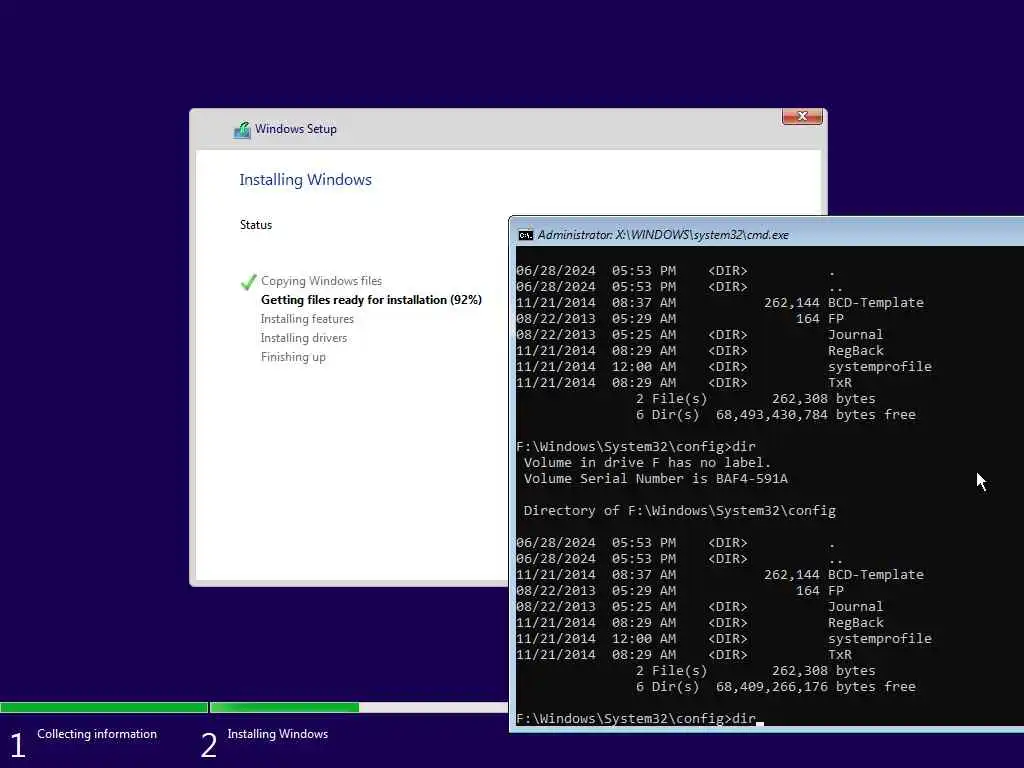The width and height of the screenshot is (1024, 768).
Task: Click the Volume Serial Number BAF4-591A line
Action: [x=656, y=479]
